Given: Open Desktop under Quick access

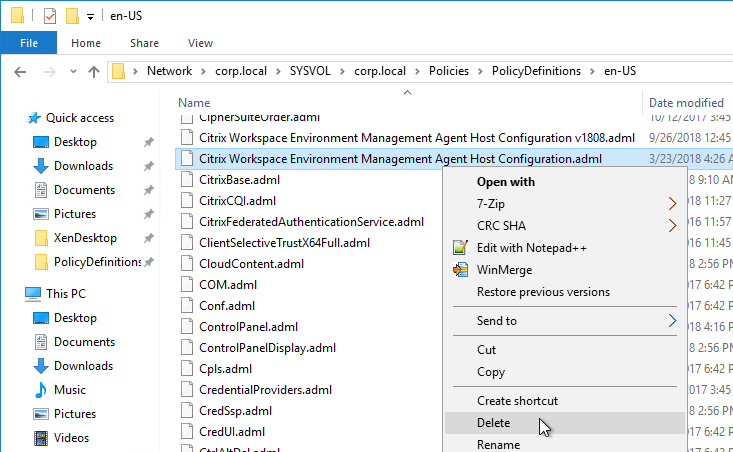Looking at the screenshot, I should 75,142.
